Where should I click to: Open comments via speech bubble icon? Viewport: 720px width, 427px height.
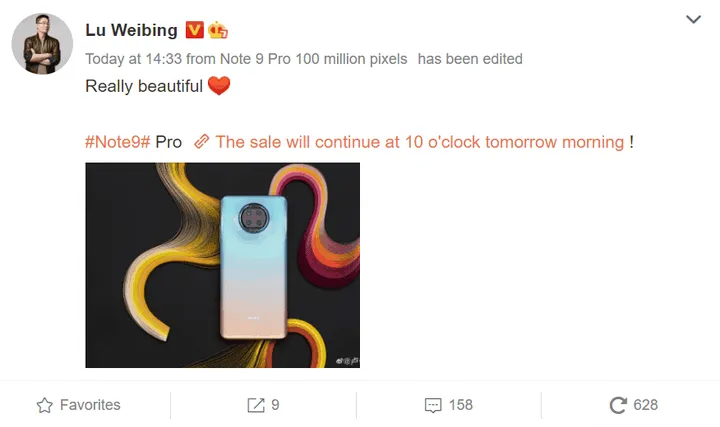[433, 405]
